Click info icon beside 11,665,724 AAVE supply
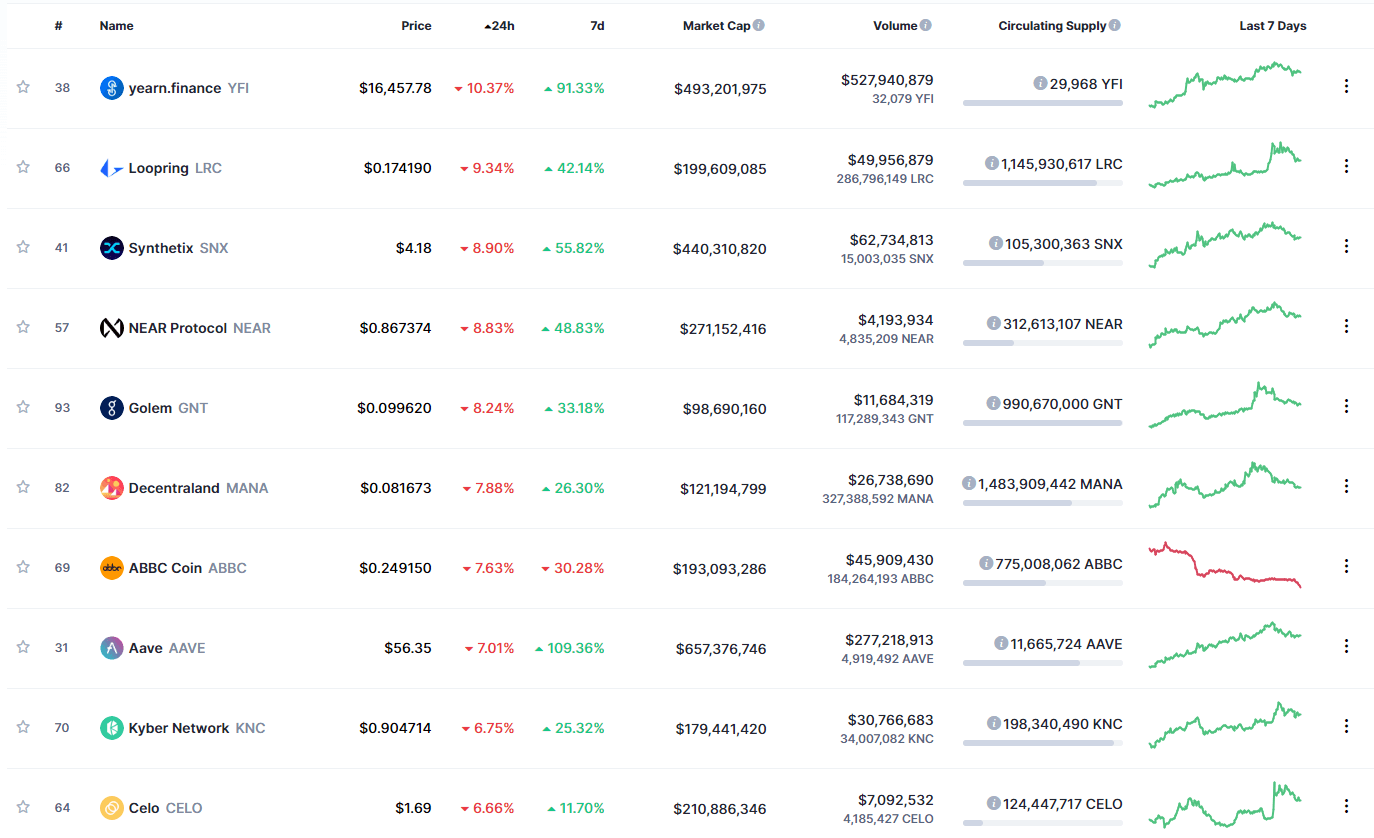 pyautogui.click(x=1001, y=643)
